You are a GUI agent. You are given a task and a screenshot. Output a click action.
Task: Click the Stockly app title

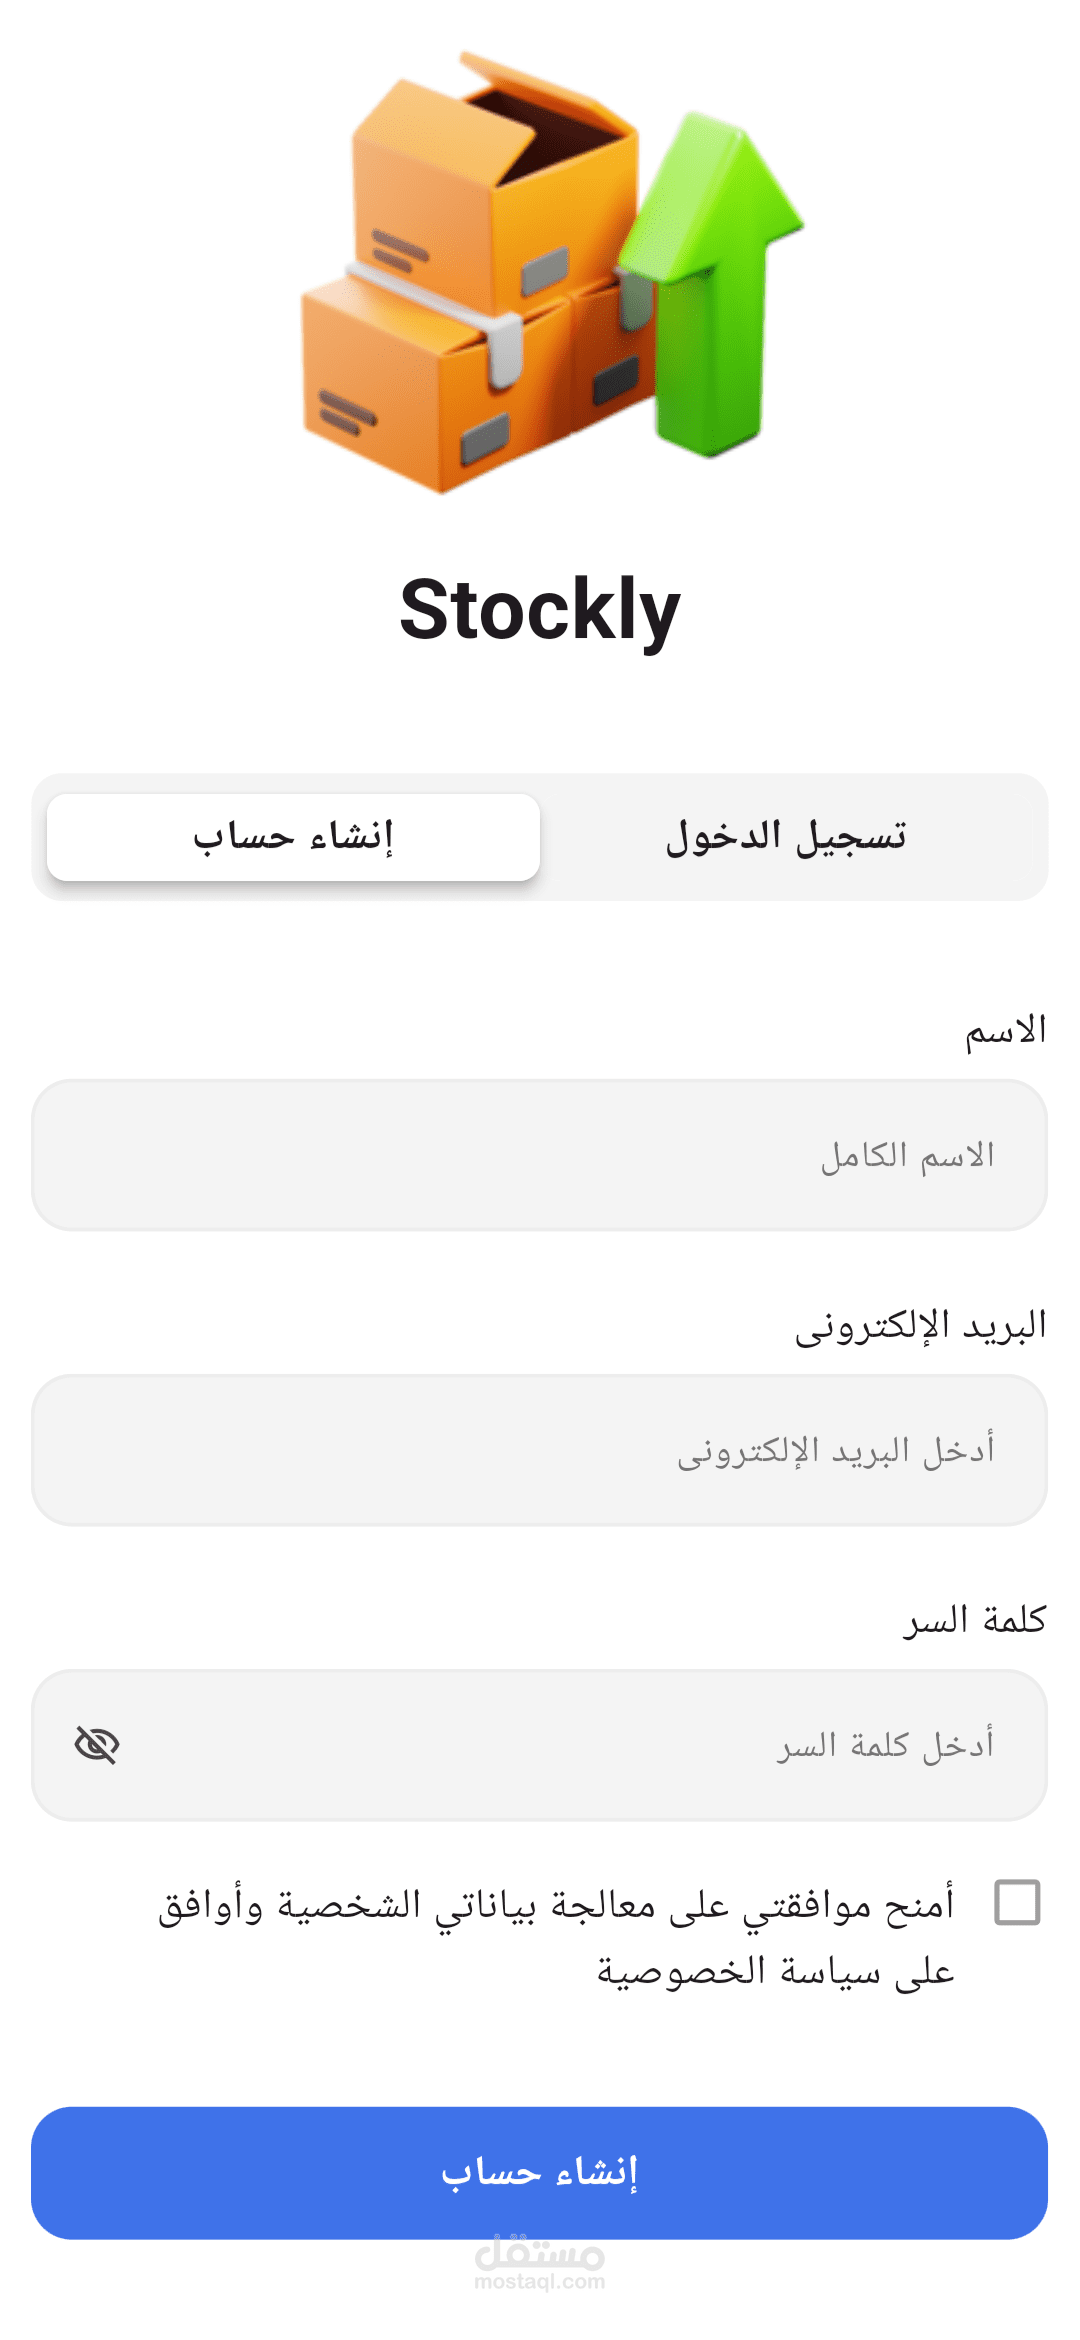coord(540,610)
